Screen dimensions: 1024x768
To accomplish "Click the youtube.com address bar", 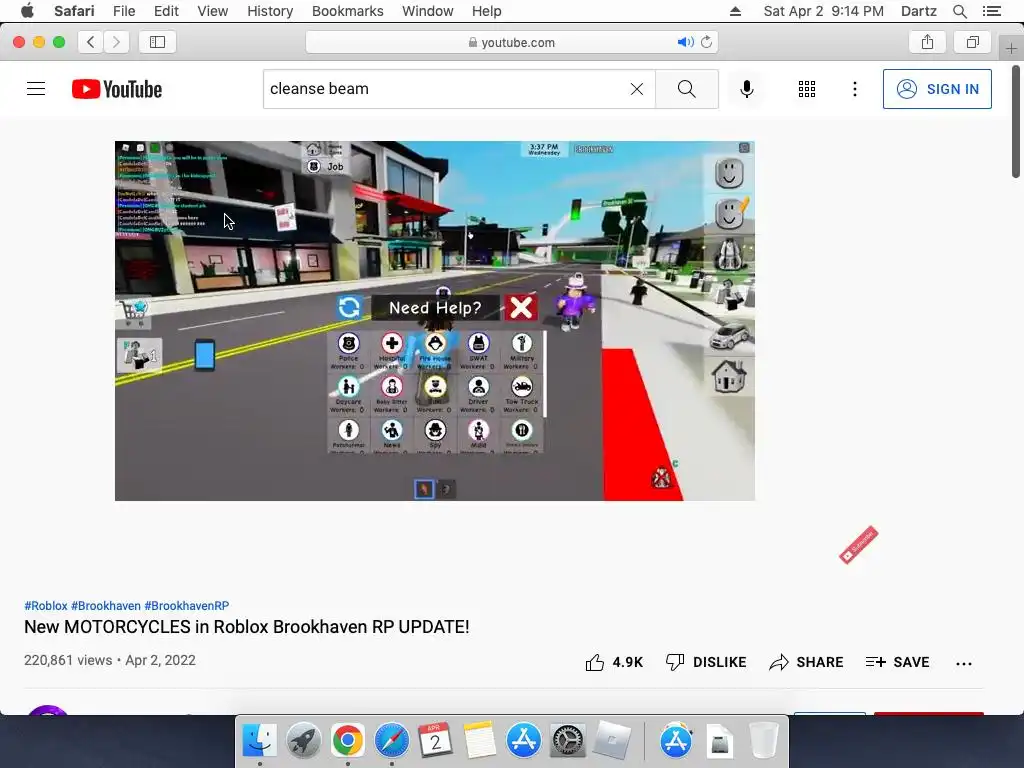I will coord(511,42).
